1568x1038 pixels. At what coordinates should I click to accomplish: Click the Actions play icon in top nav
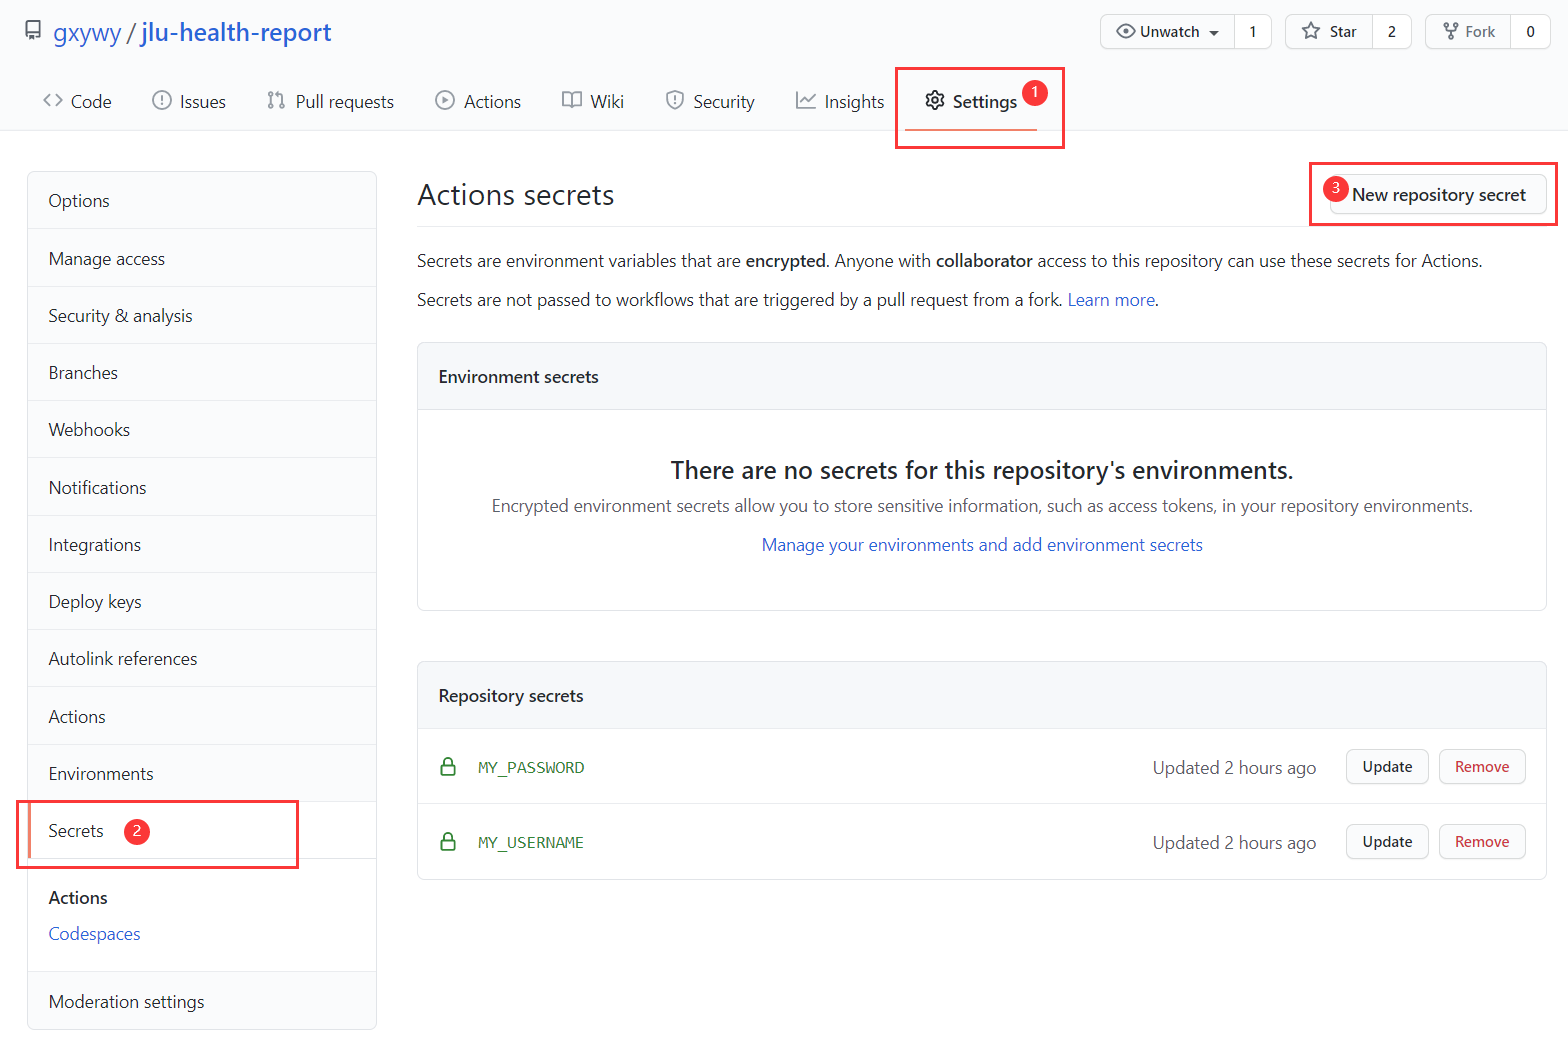tap(445, 100)
